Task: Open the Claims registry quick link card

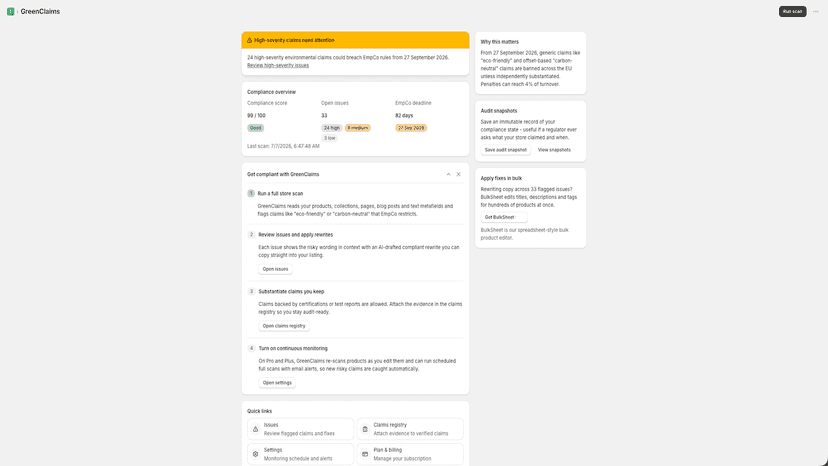Action: pos(410,429)
